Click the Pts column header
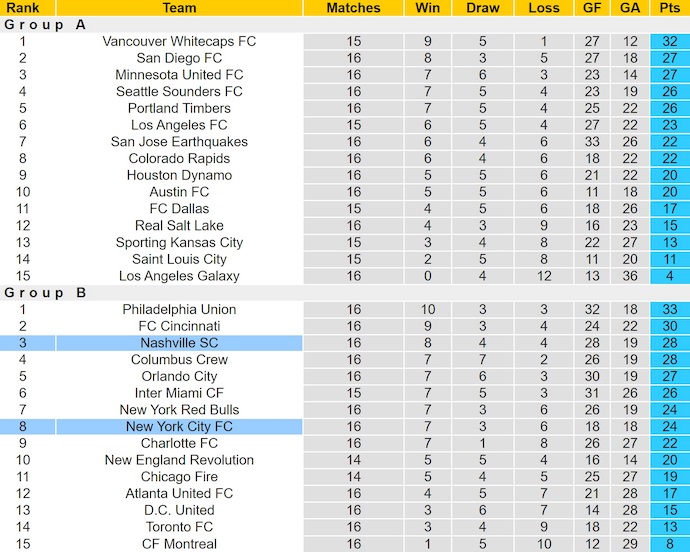The height and width of the screenshot is (552, 690). pos(669,8)
